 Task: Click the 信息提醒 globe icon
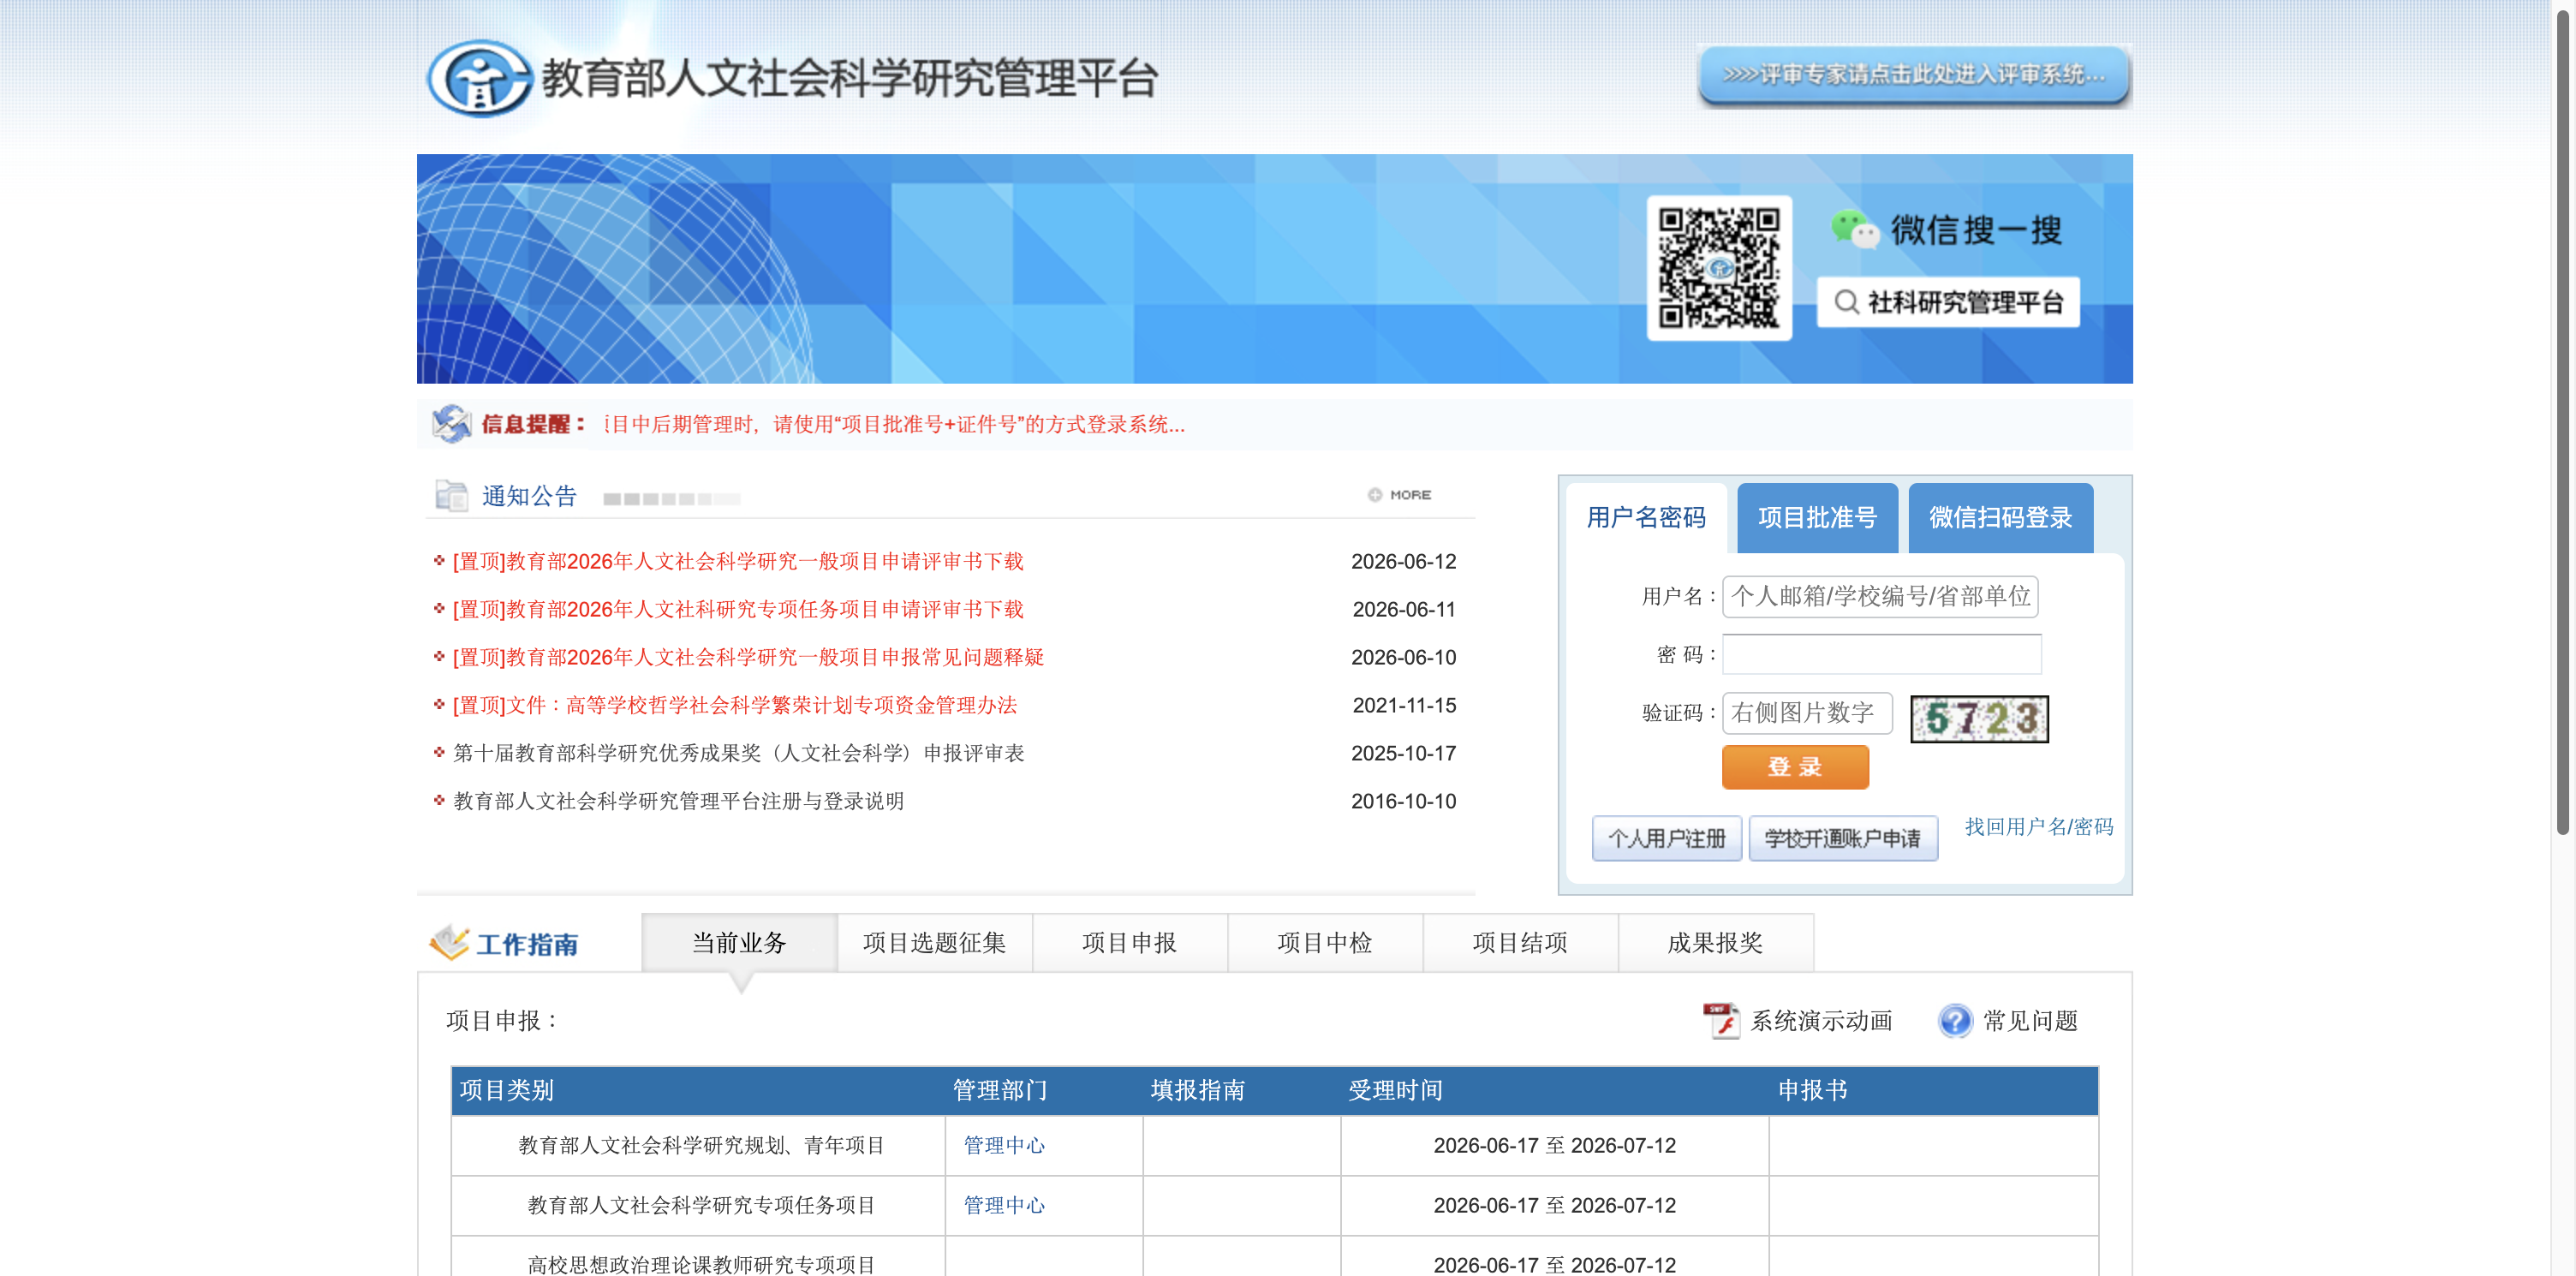pyautogui.click(x=451, y=424)
